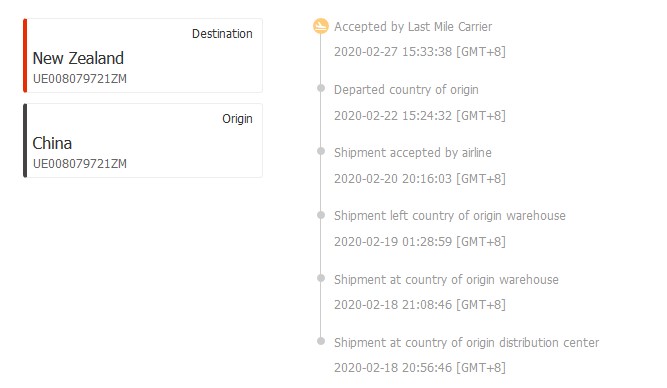Image resolution: width=667 pixels, height=388 pixels.
Task: Click the Shipment left origin warehouse timeline dot
Action: click(x=321, y=215)
